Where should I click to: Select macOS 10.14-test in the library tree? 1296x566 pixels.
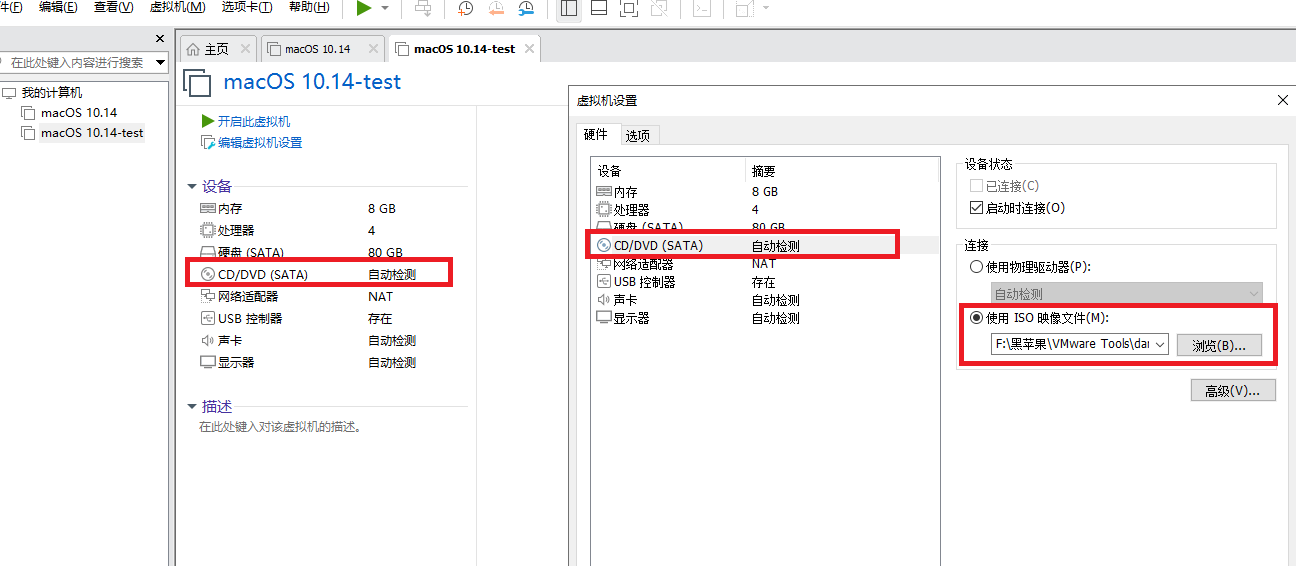(x=92, y=133)
